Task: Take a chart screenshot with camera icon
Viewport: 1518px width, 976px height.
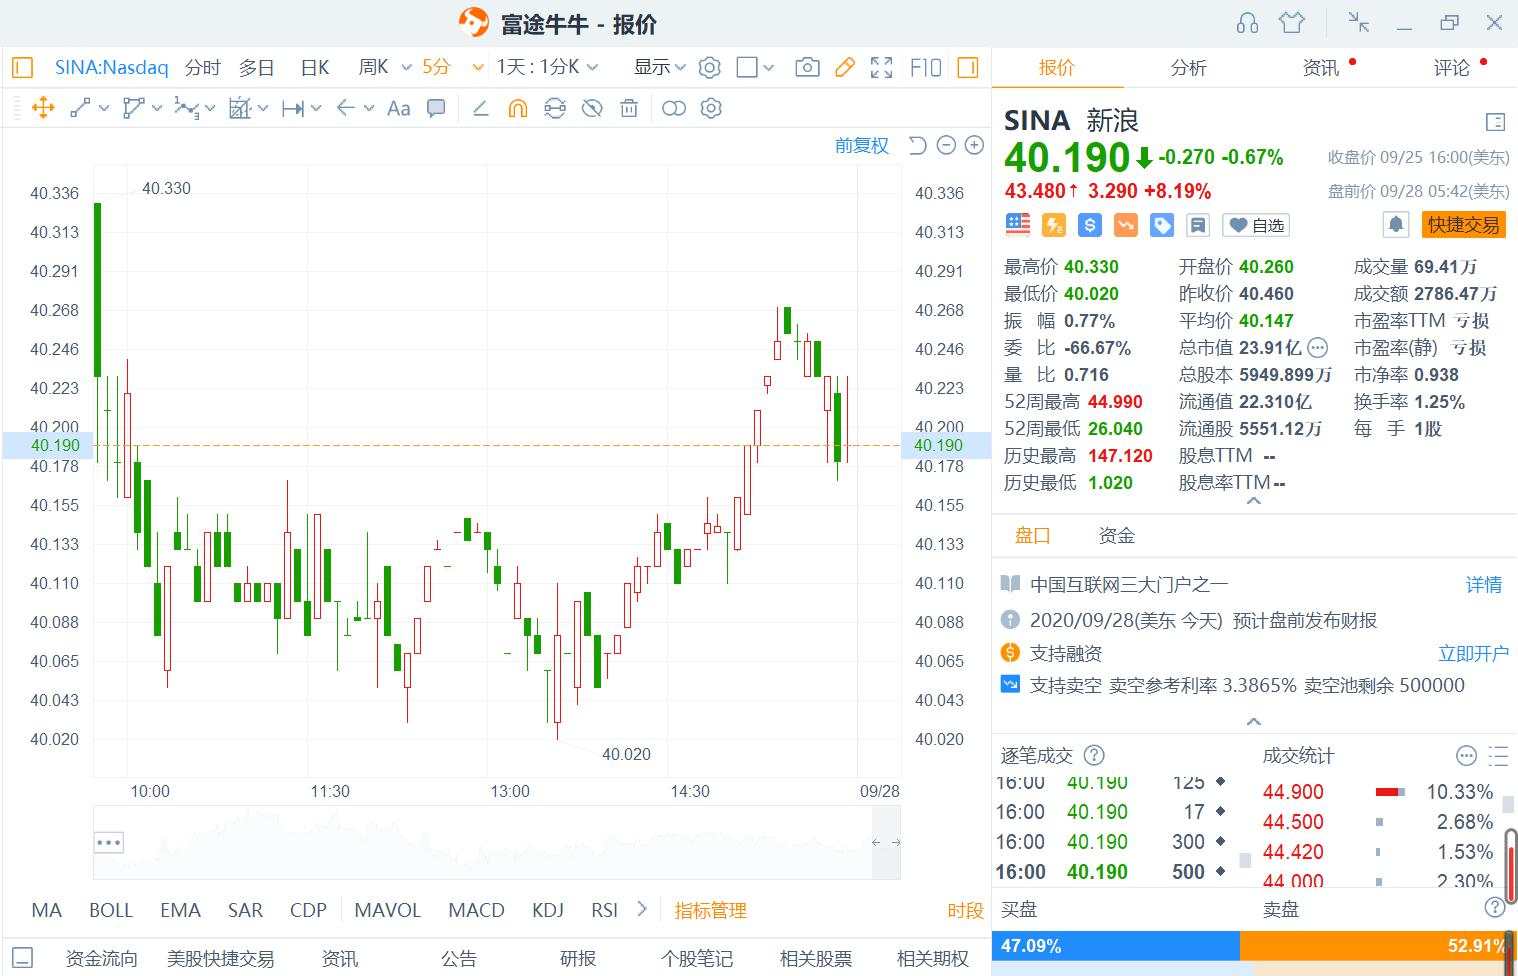Action: (807, 67)
